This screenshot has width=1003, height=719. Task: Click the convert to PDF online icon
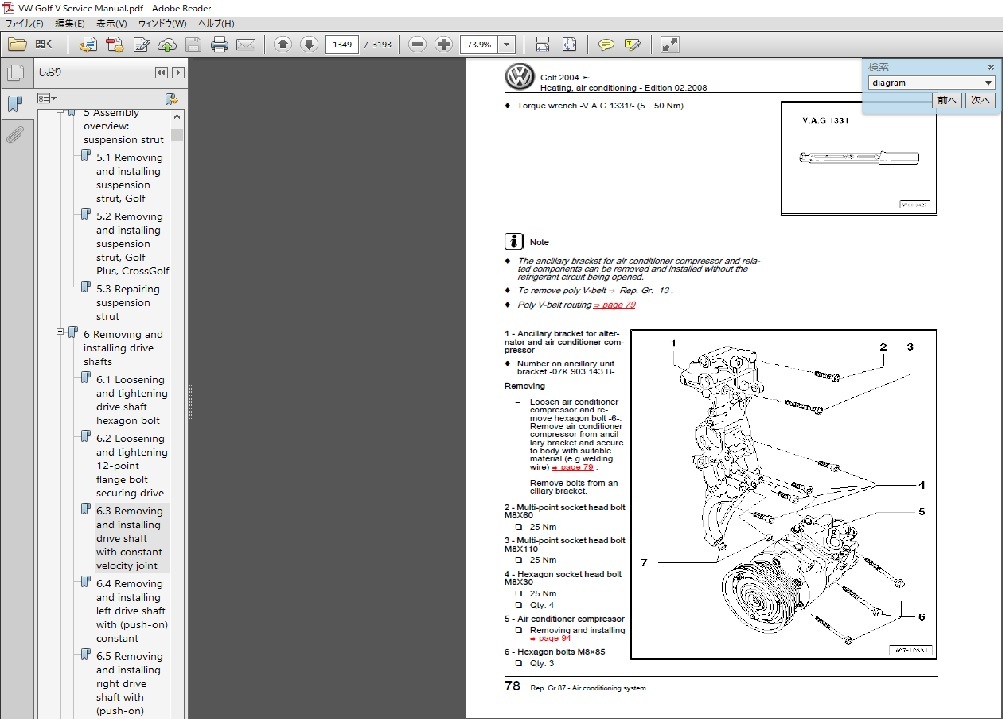pyautogui.click(x=88, y=44)
